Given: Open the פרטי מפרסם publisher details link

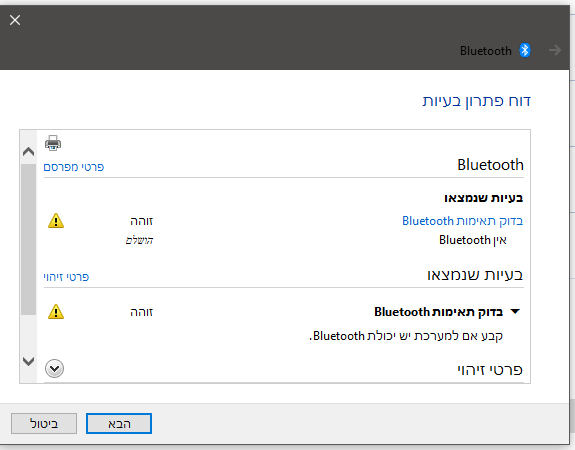Looking at the screenshot, I should 74,167.
